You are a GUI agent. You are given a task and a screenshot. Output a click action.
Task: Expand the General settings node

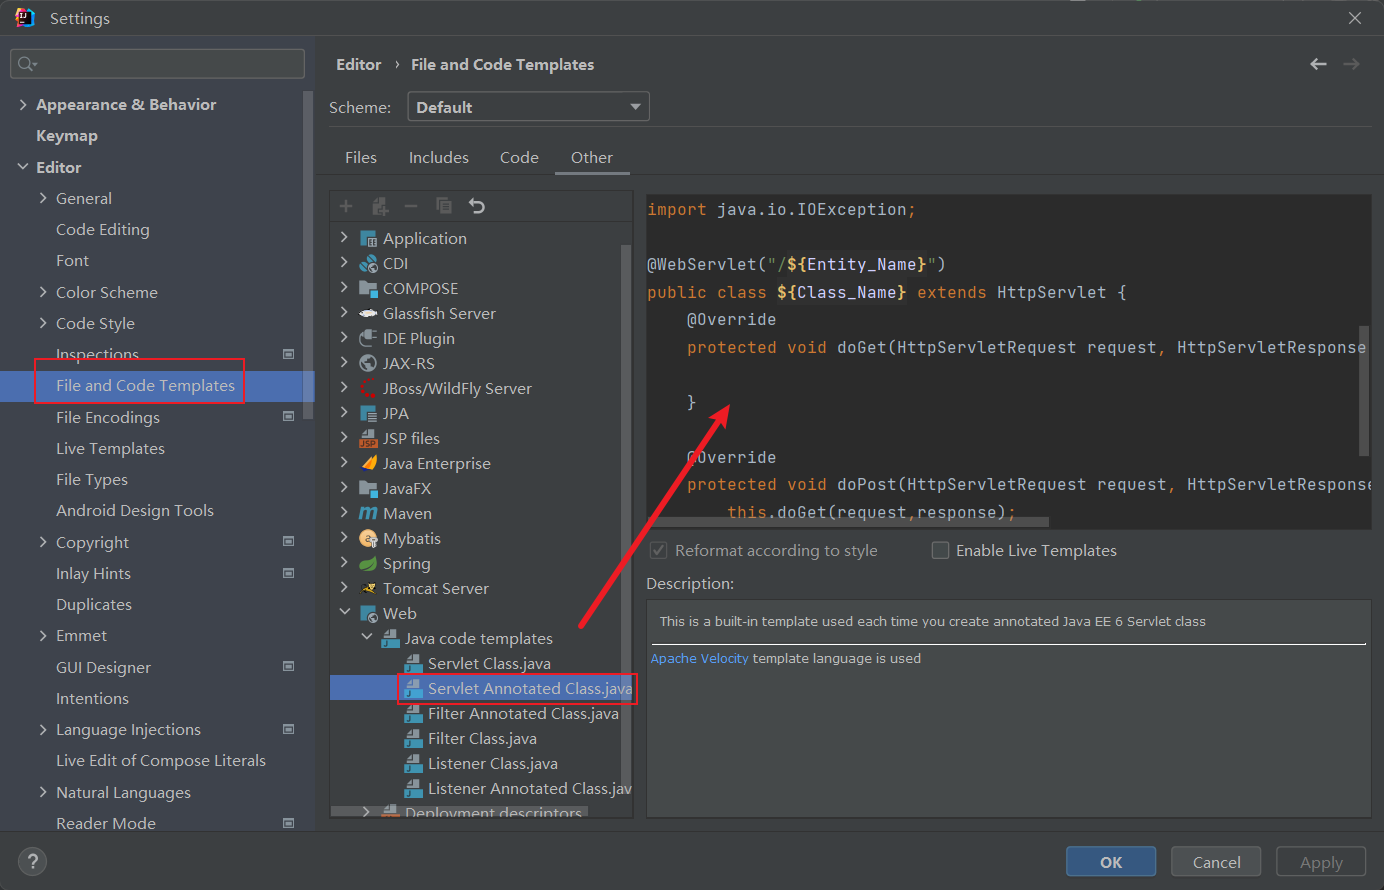click(43, 198)
